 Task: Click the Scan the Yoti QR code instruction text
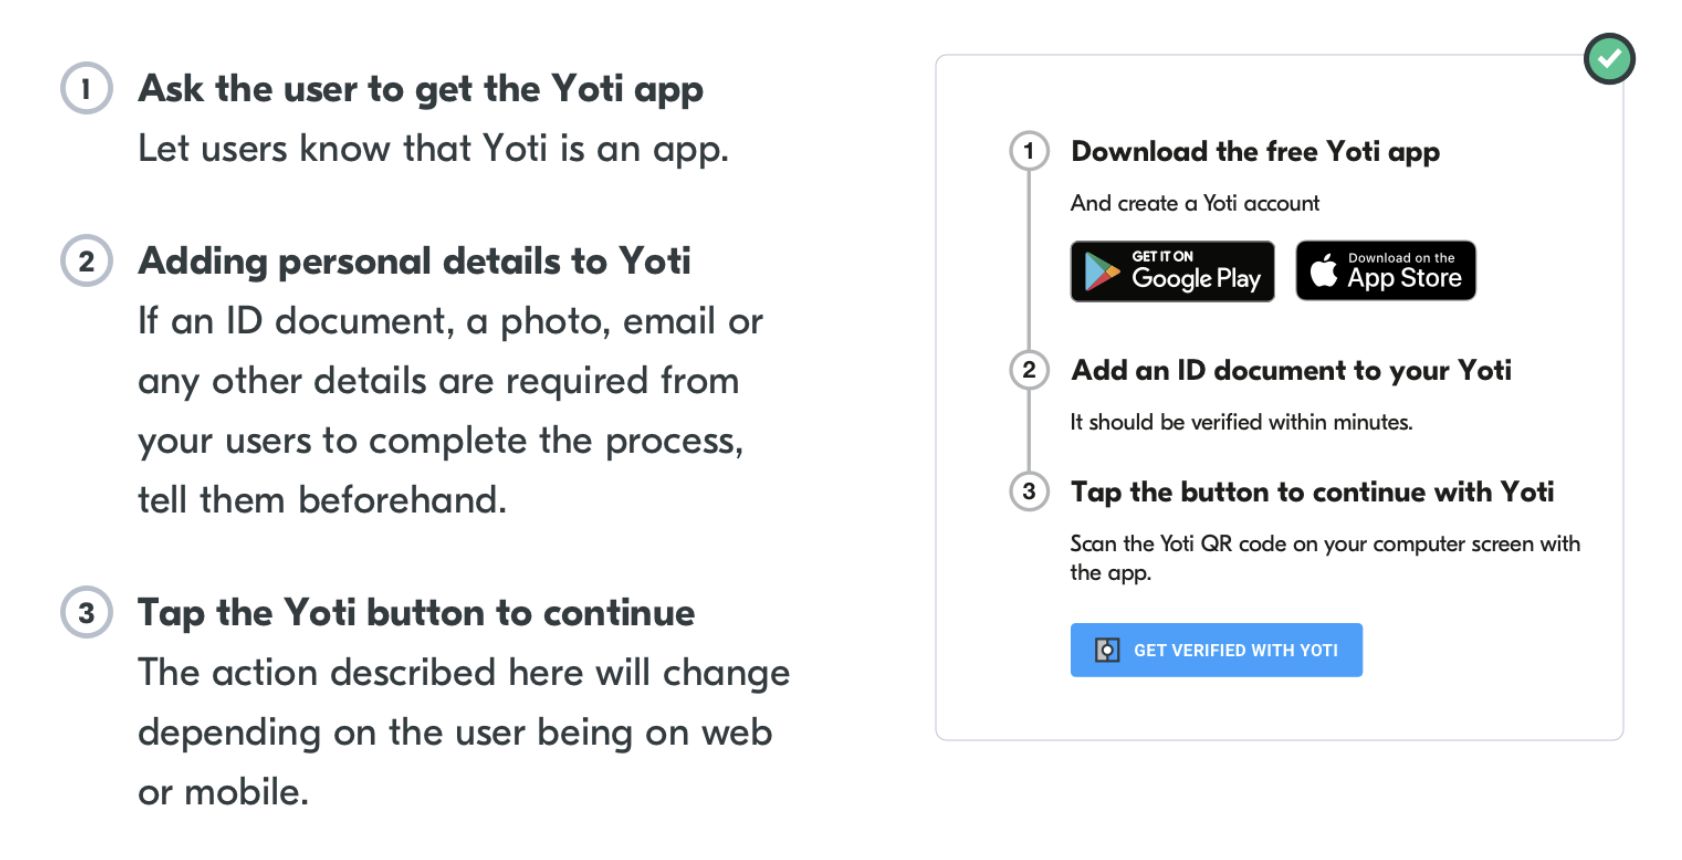point(1325,558)
